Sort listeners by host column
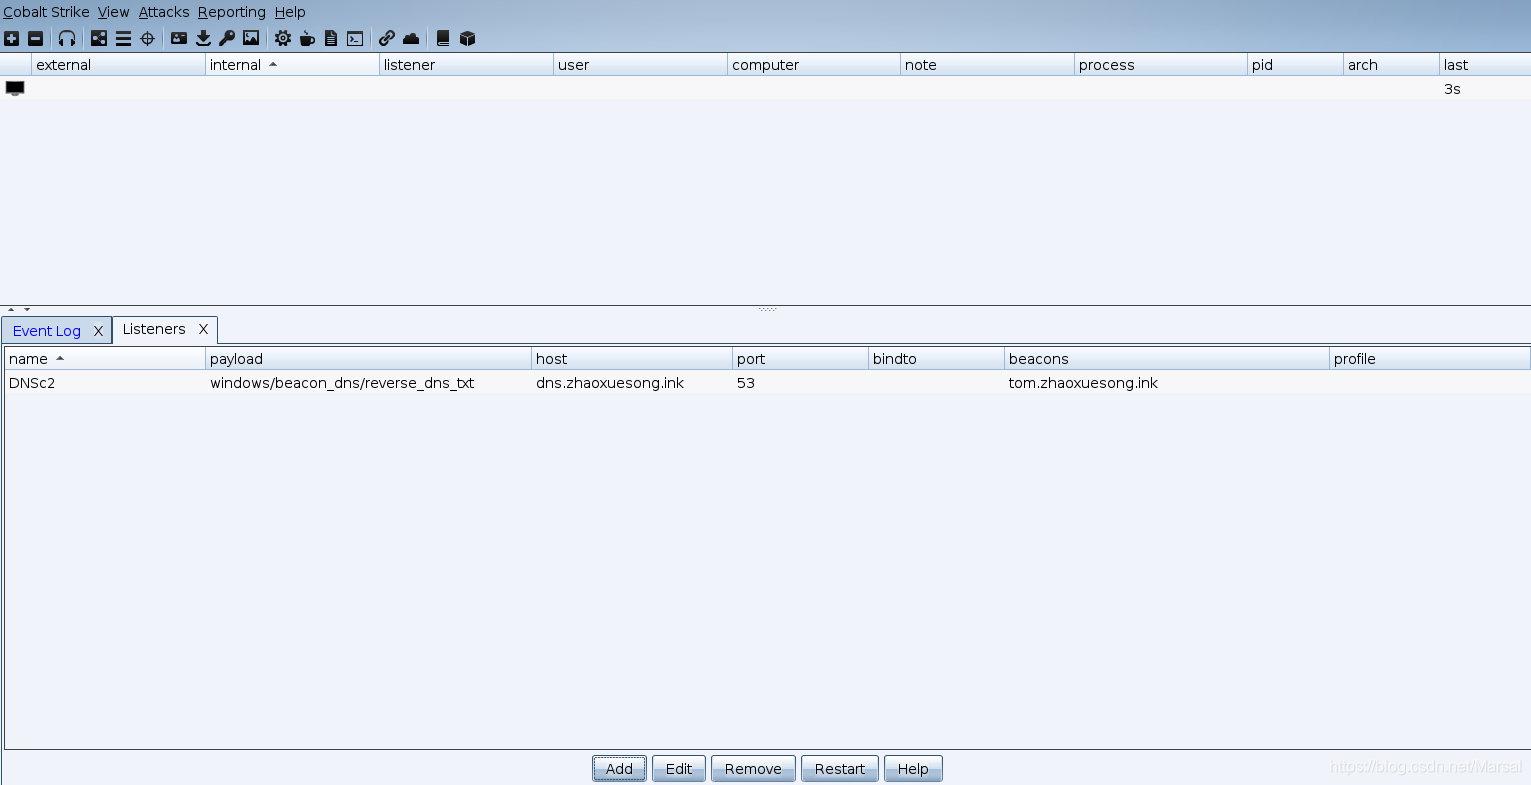This screenshot has width=1531, height=785. pyautogui.click(x=632, y=359)
